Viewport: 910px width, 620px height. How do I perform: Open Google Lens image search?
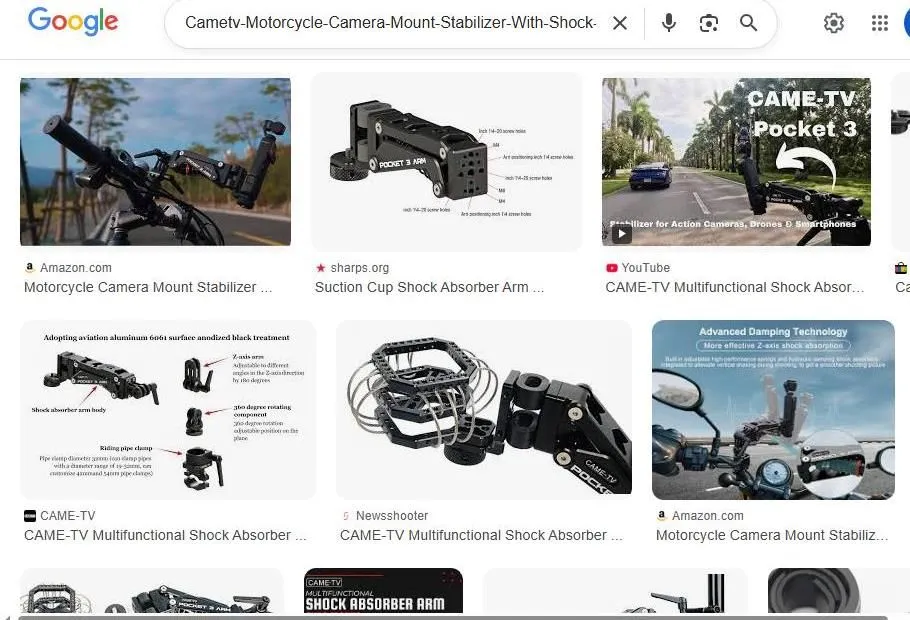point(709,23)
